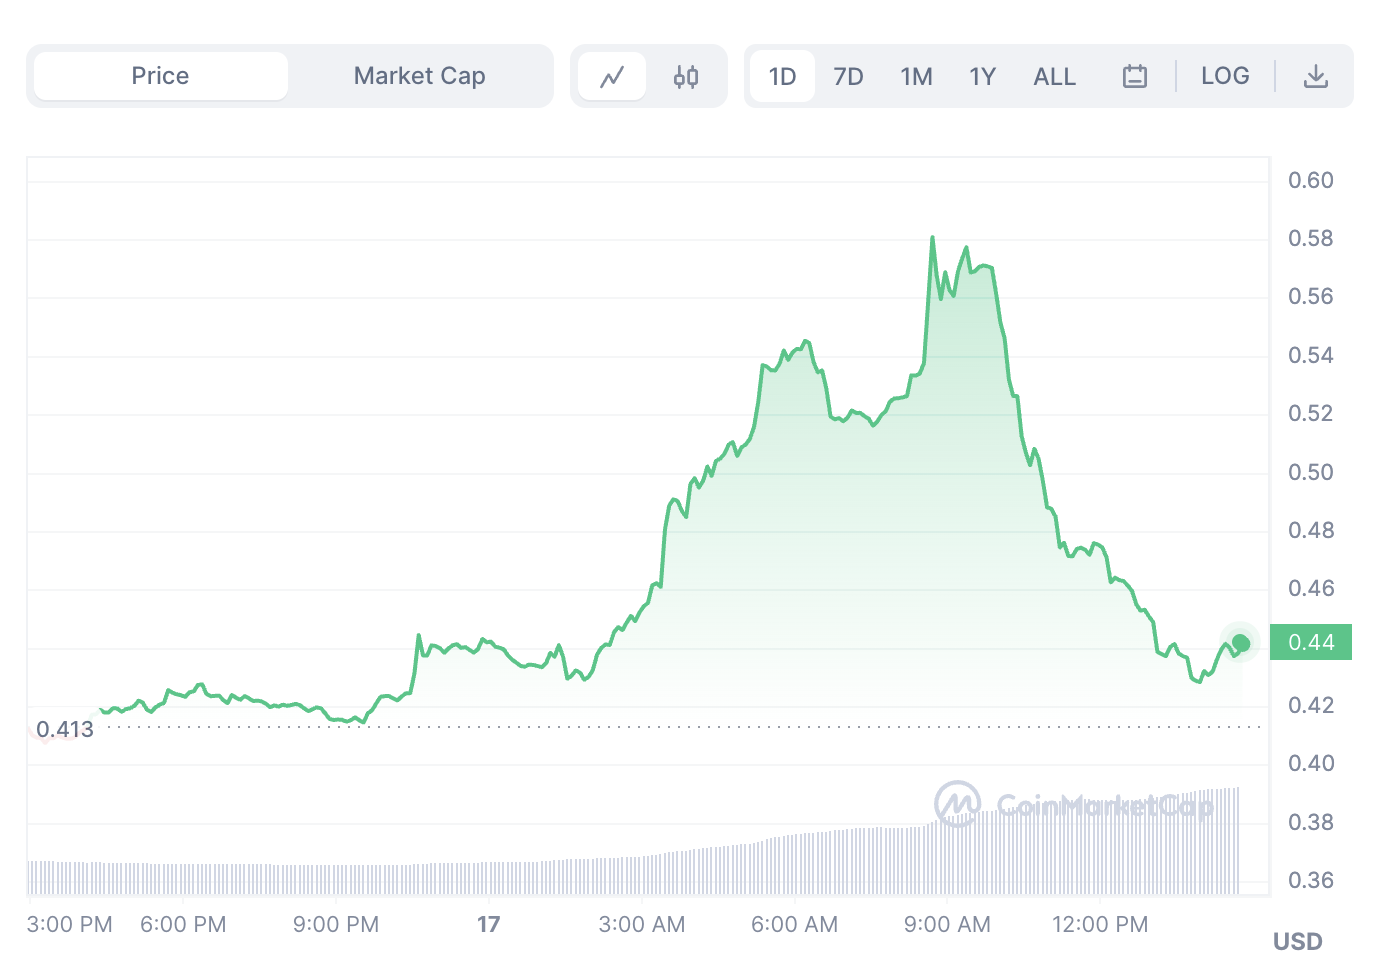Image resolution: width=1388 pixels, height=974 pixels.
Task: Switch to the candlestick chart icon
Action: [686, 76]
